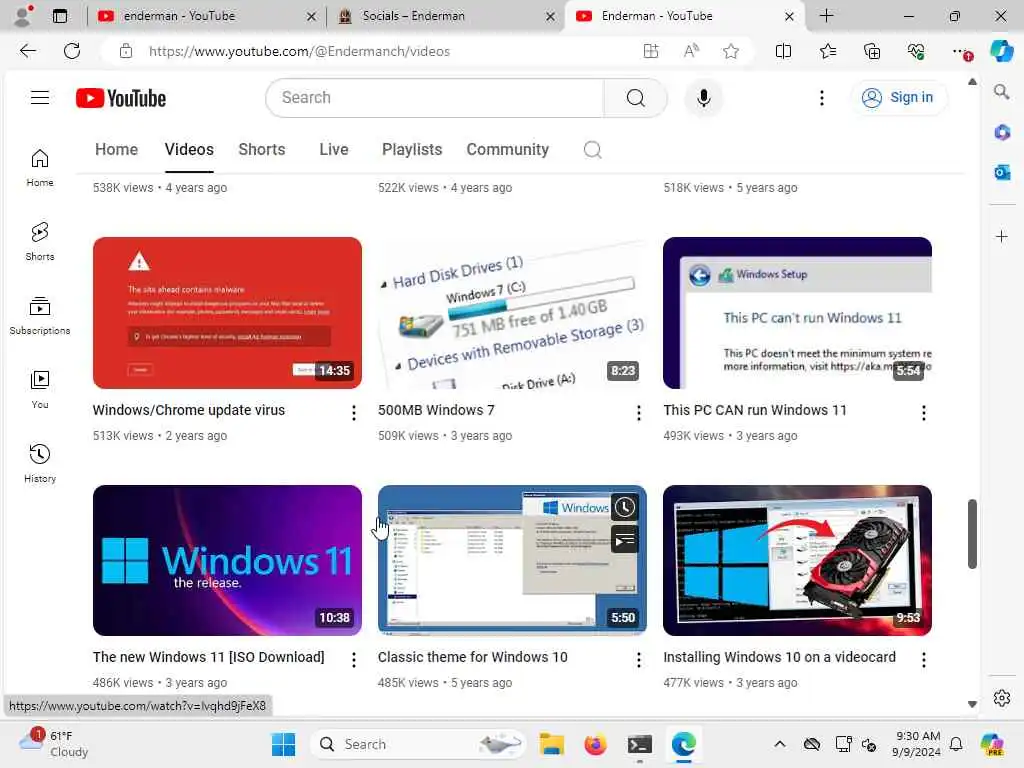Viewport: 1024px width, 768px height.
Task: Open Subscriptions in the left sidebar
Action: coord(40,316)
